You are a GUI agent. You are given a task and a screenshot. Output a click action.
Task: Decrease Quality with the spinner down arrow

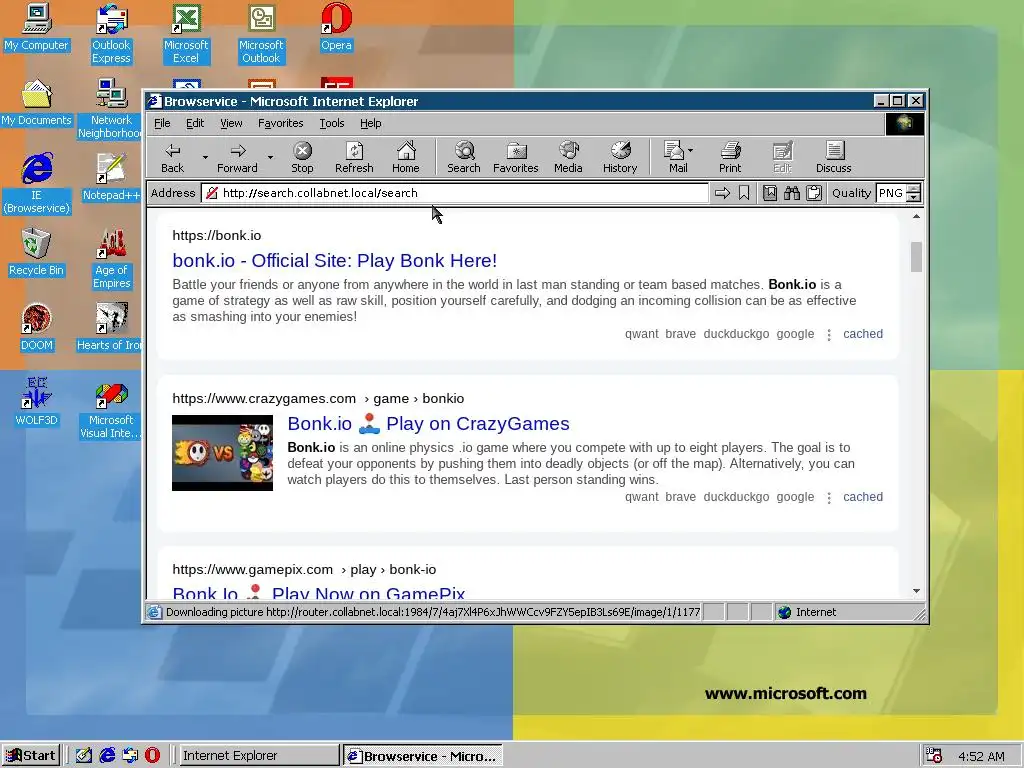(914, 197)
